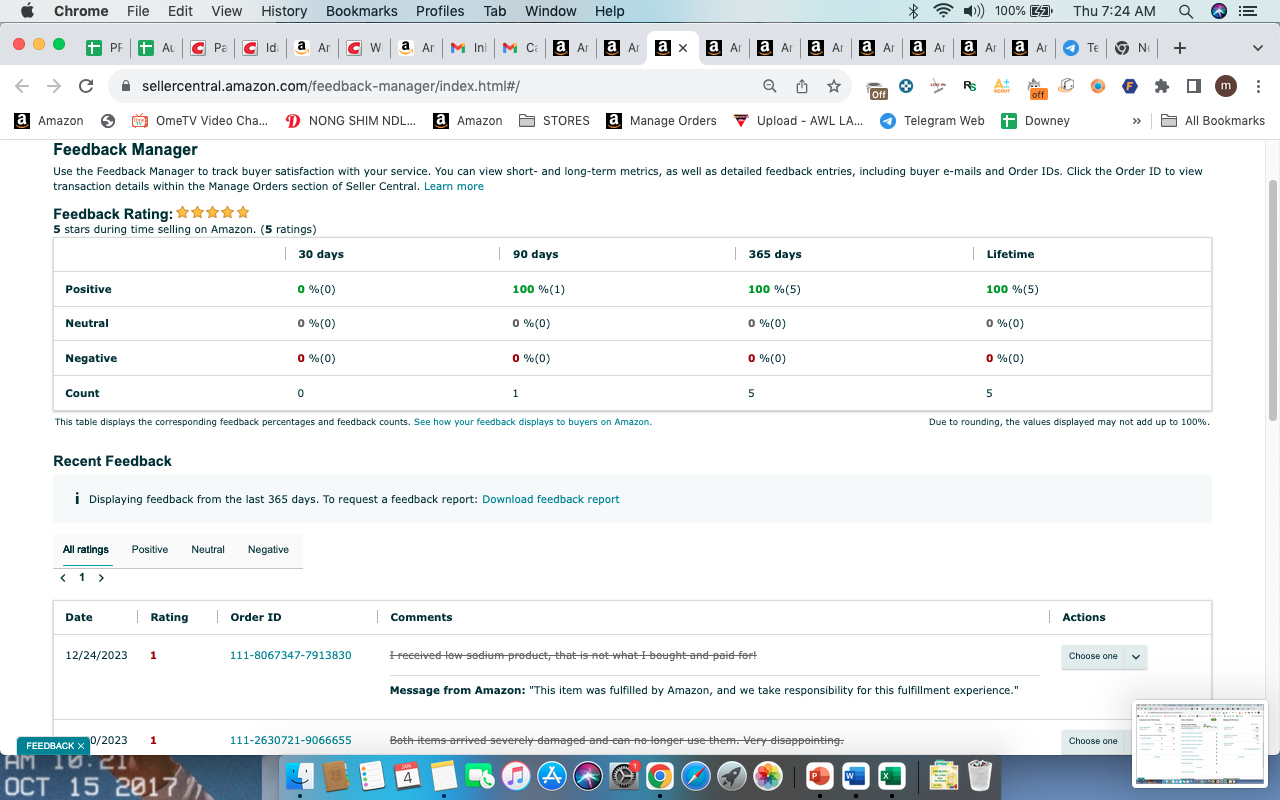1280x800 pixels.
Task: Open Choose one dropdown for the 12/24/2023 feedback
Action: [1104, 656]
